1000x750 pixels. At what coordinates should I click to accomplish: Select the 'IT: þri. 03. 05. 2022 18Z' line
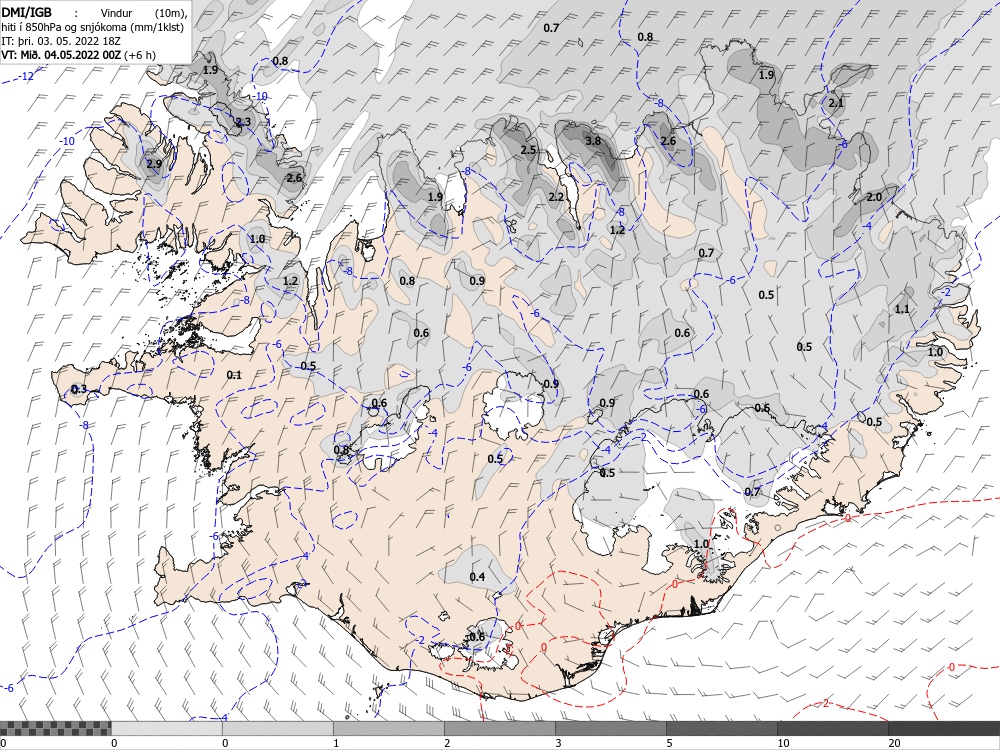61,41
